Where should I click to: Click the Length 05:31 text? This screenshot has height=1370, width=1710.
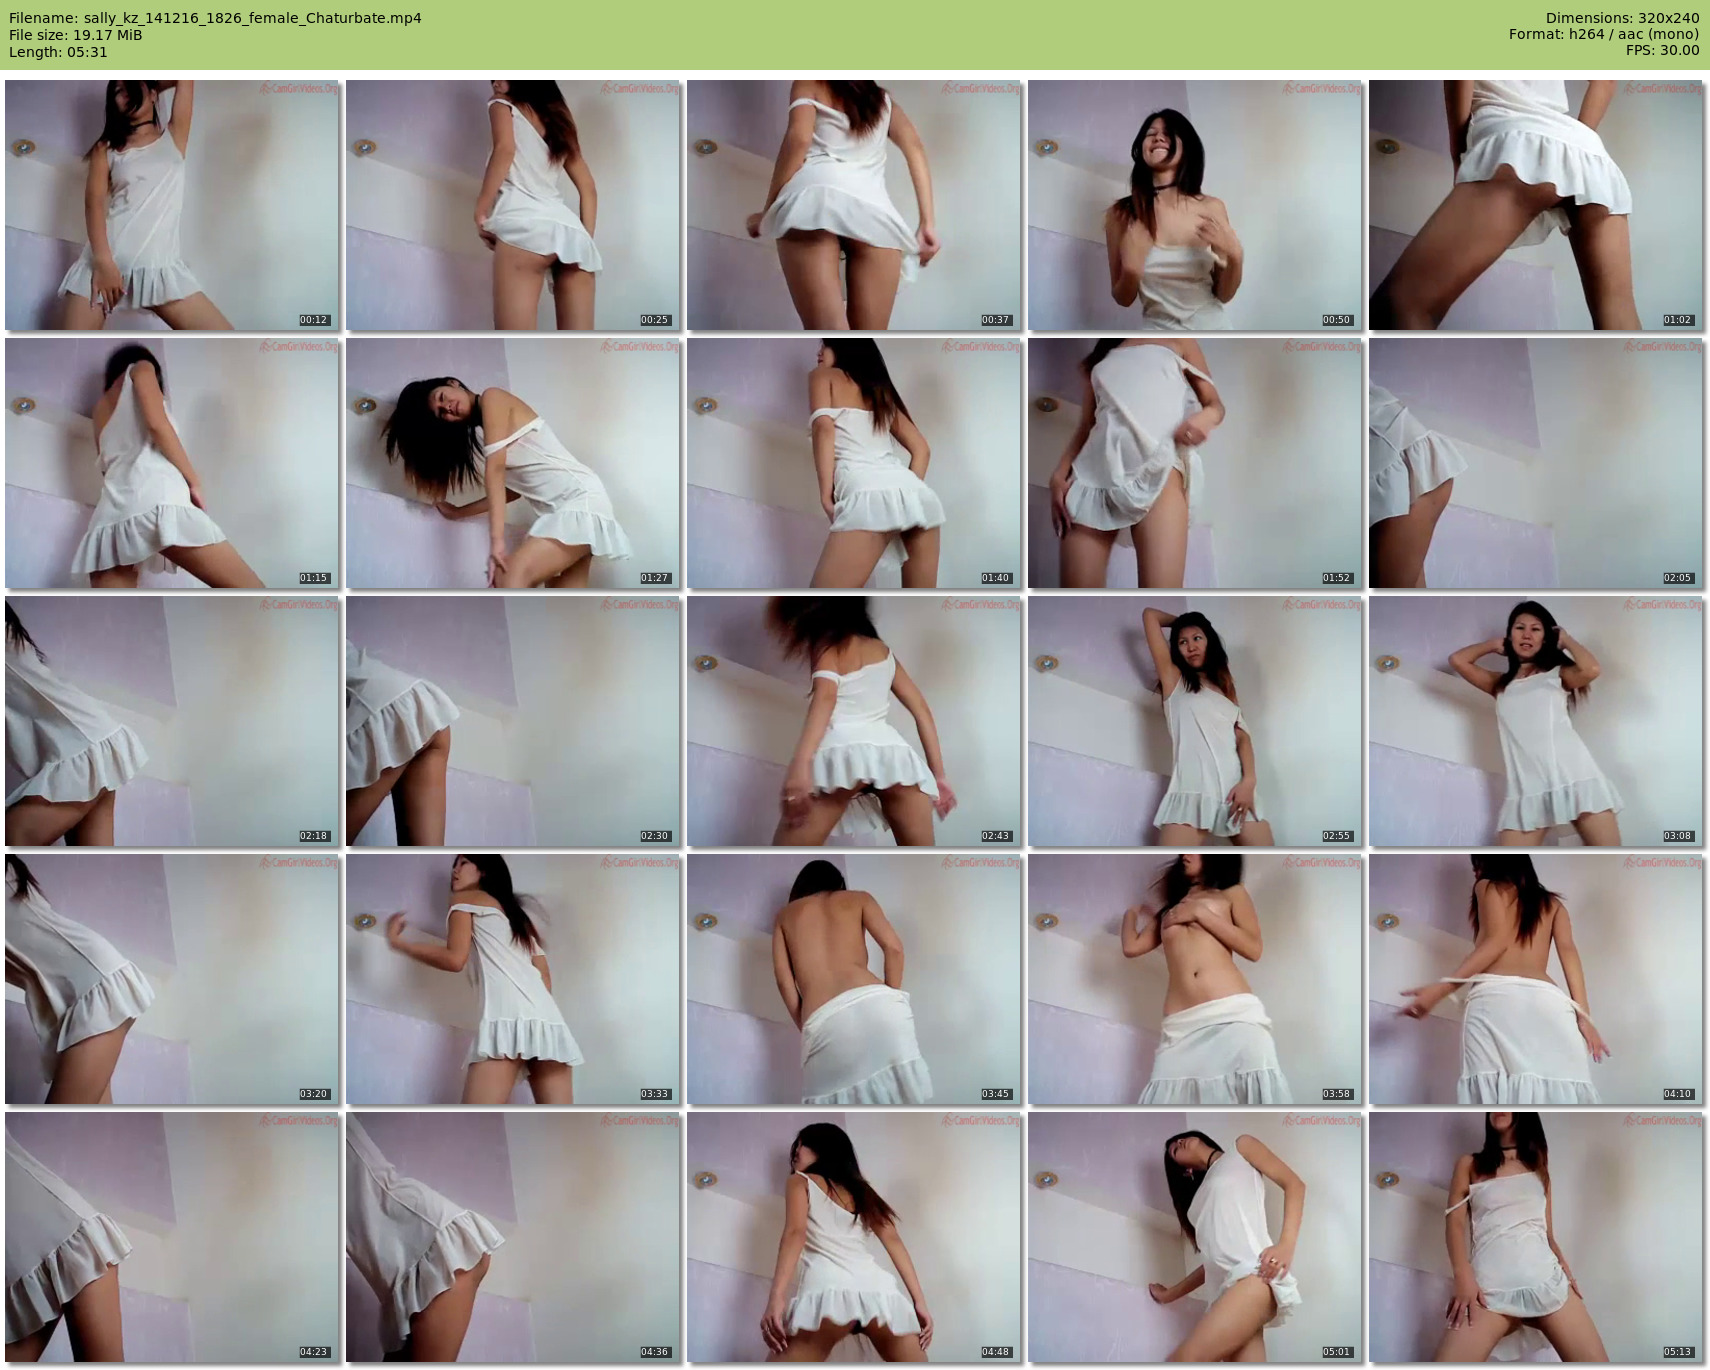(x=58, y=52)
